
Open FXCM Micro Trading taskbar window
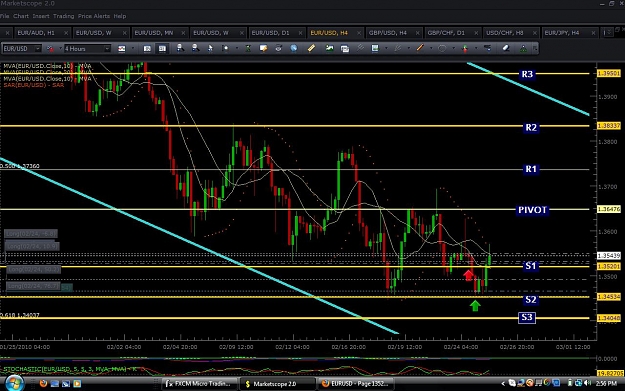coord(199,383)
